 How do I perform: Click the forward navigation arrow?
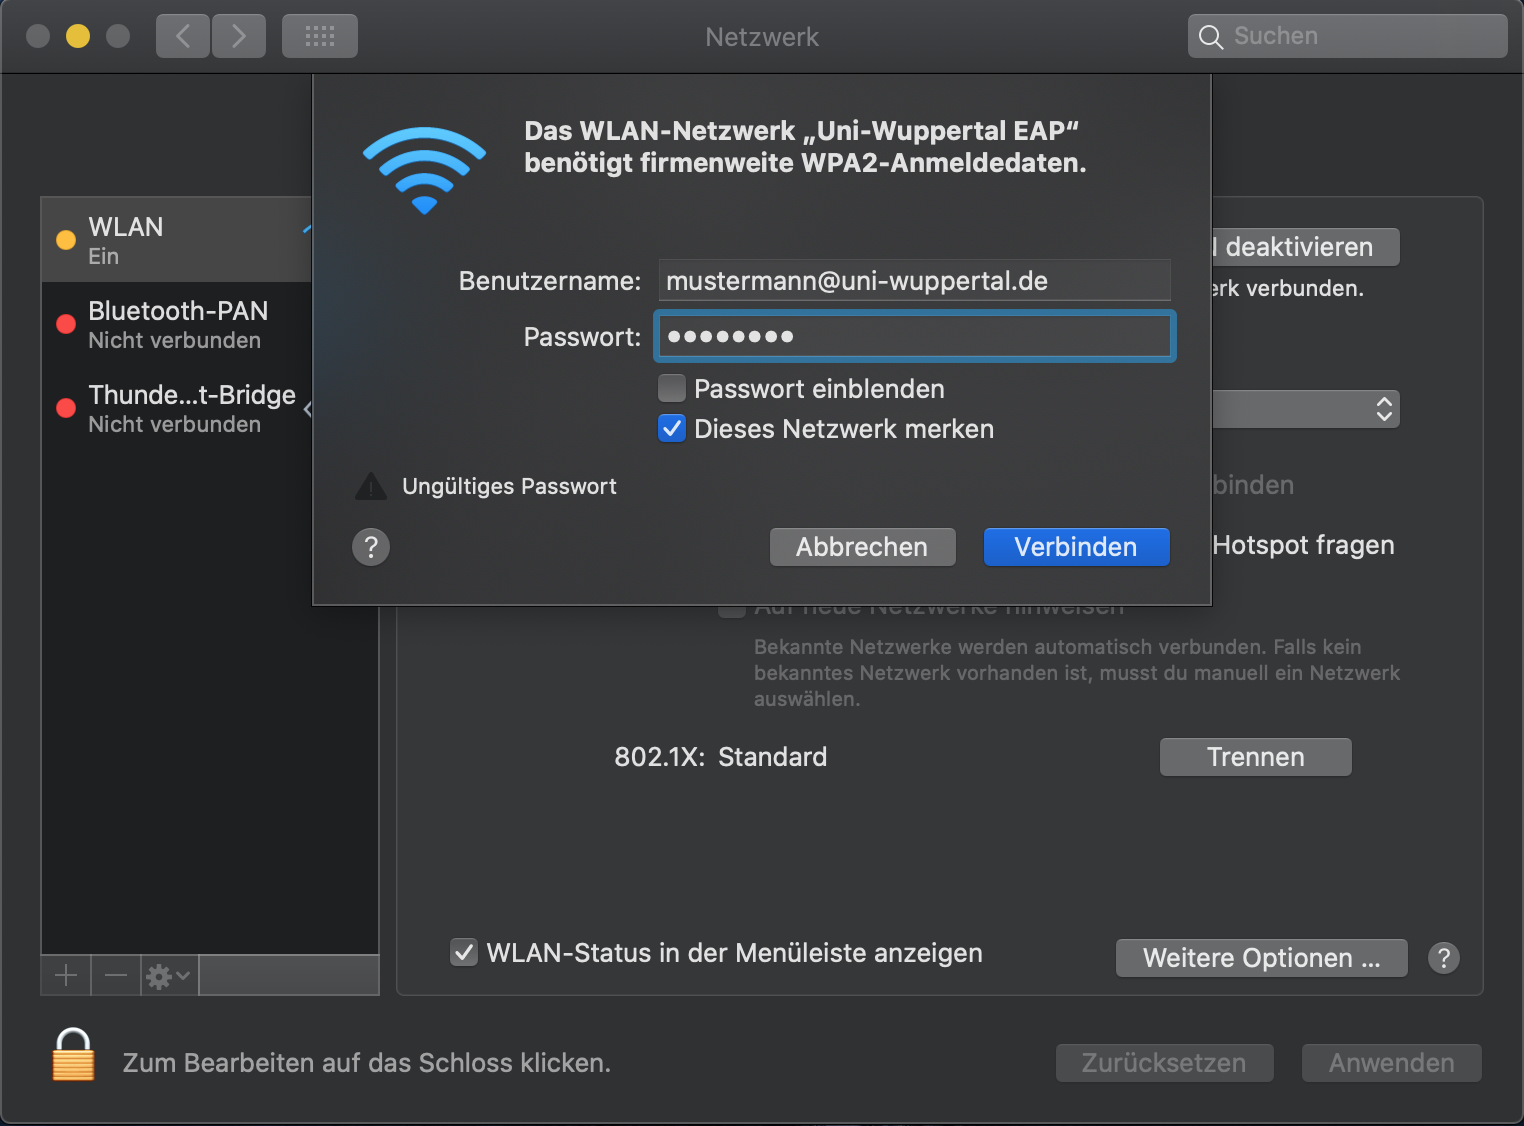[x=239, y=37]
